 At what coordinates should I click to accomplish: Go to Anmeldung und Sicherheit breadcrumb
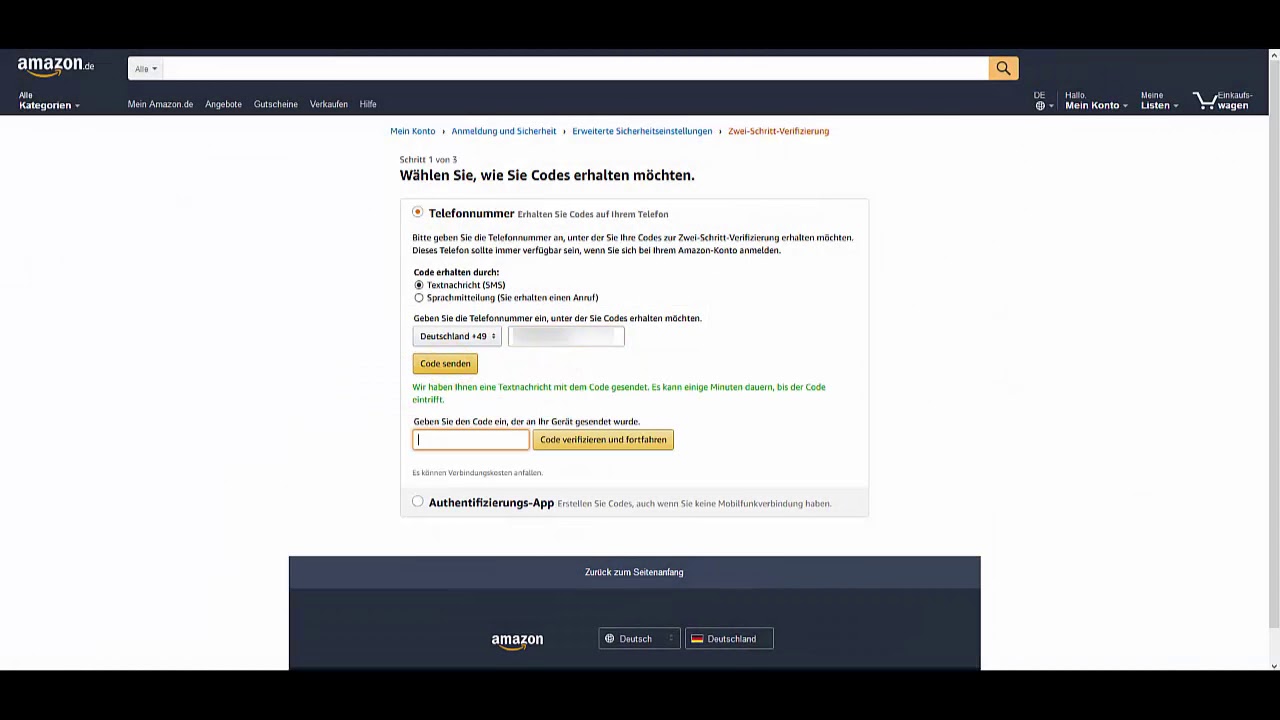pyautogui.click(x=503, y=131)
